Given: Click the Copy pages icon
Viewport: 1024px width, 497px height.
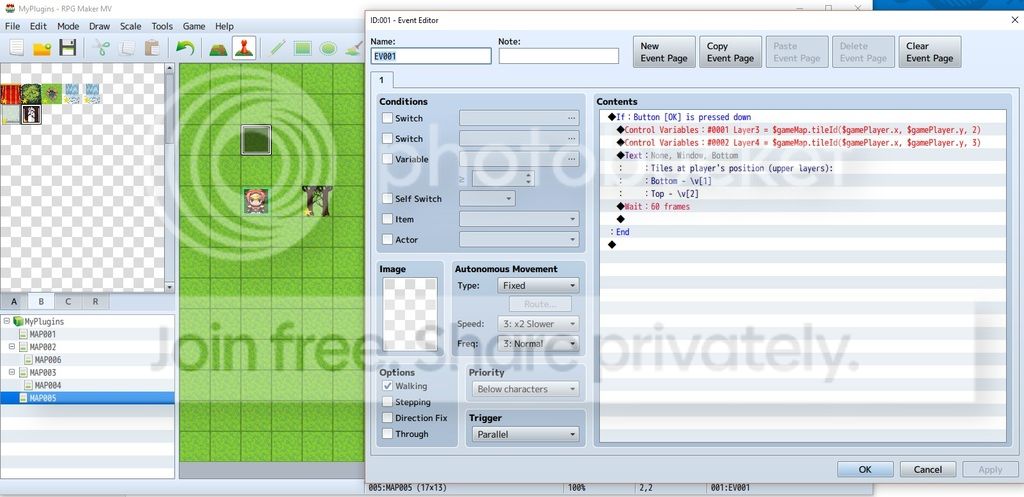Looking at the screenshot, I should [x=127, y=48].
